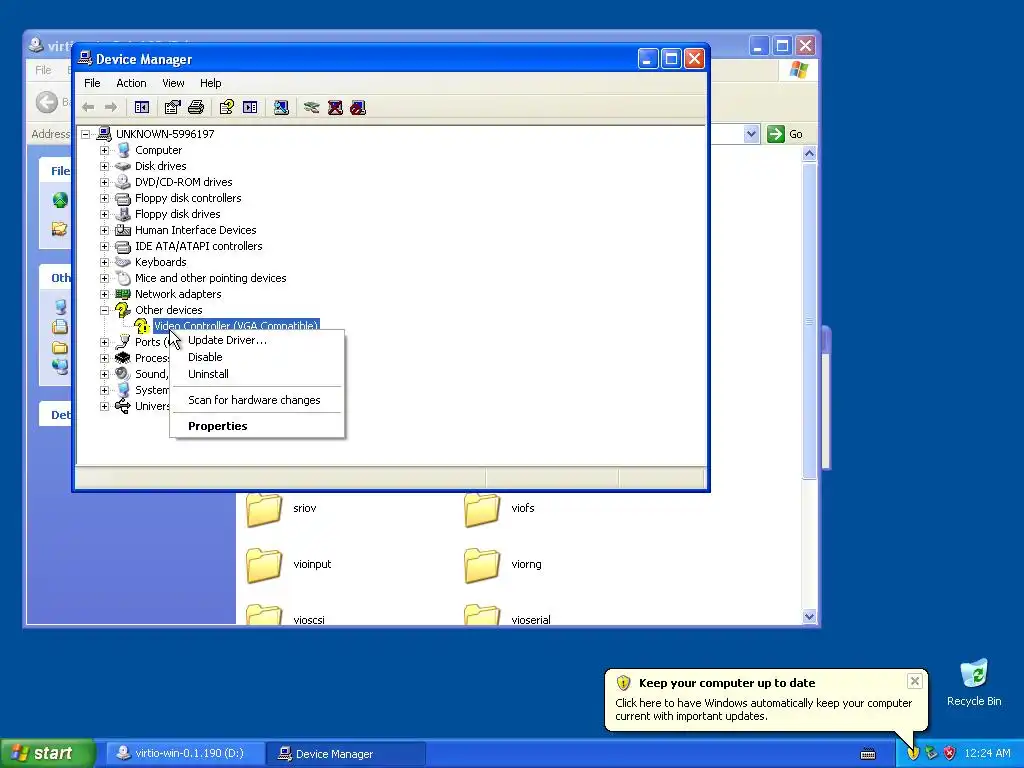This screenshot has width=1024, height=768.
Task: Click the Other devices question mark icon
Action: pyautogui.click(x=123, y=310)
